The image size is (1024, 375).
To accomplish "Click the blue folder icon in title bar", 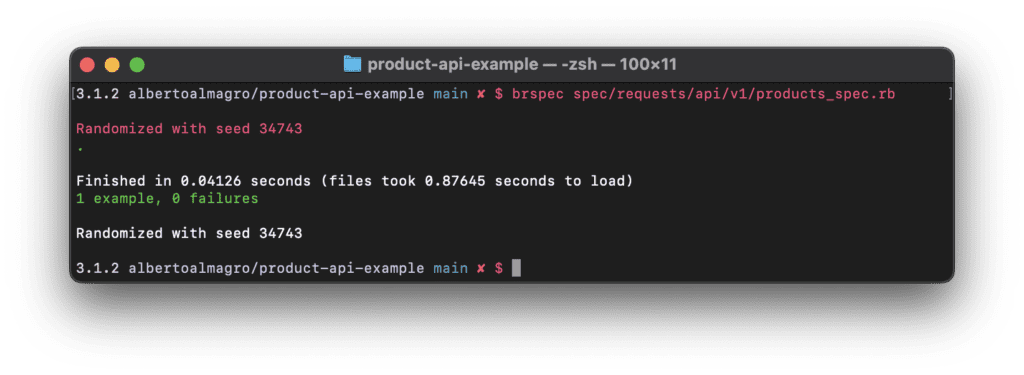I will [x=353, y=64].
